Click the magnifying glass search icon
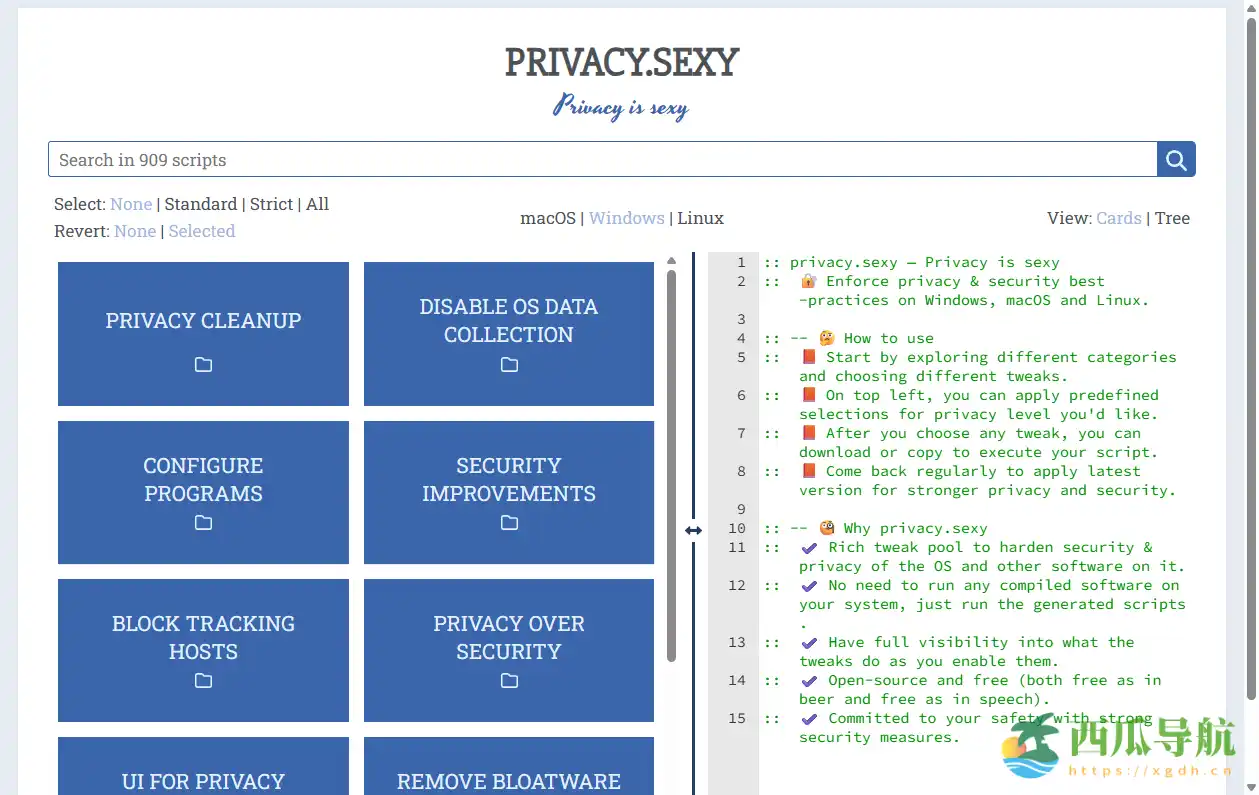 pos(1175,159)
